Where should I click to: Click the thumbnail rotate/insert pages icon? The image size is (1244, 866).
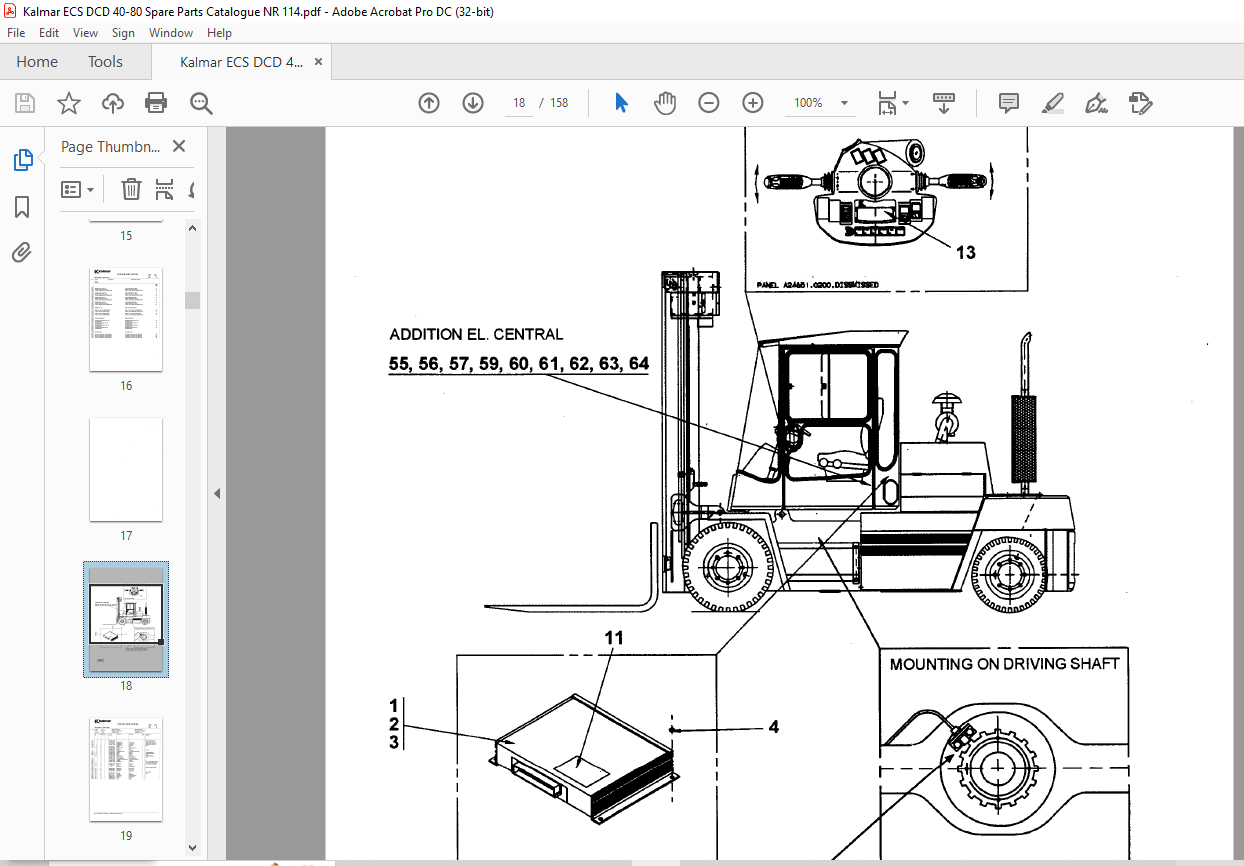(165, 189)
